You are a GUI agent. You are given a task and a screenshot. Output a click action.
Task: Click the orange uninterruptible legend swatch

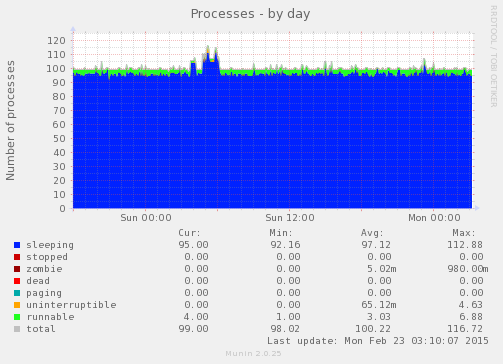(x=17, y=305)
